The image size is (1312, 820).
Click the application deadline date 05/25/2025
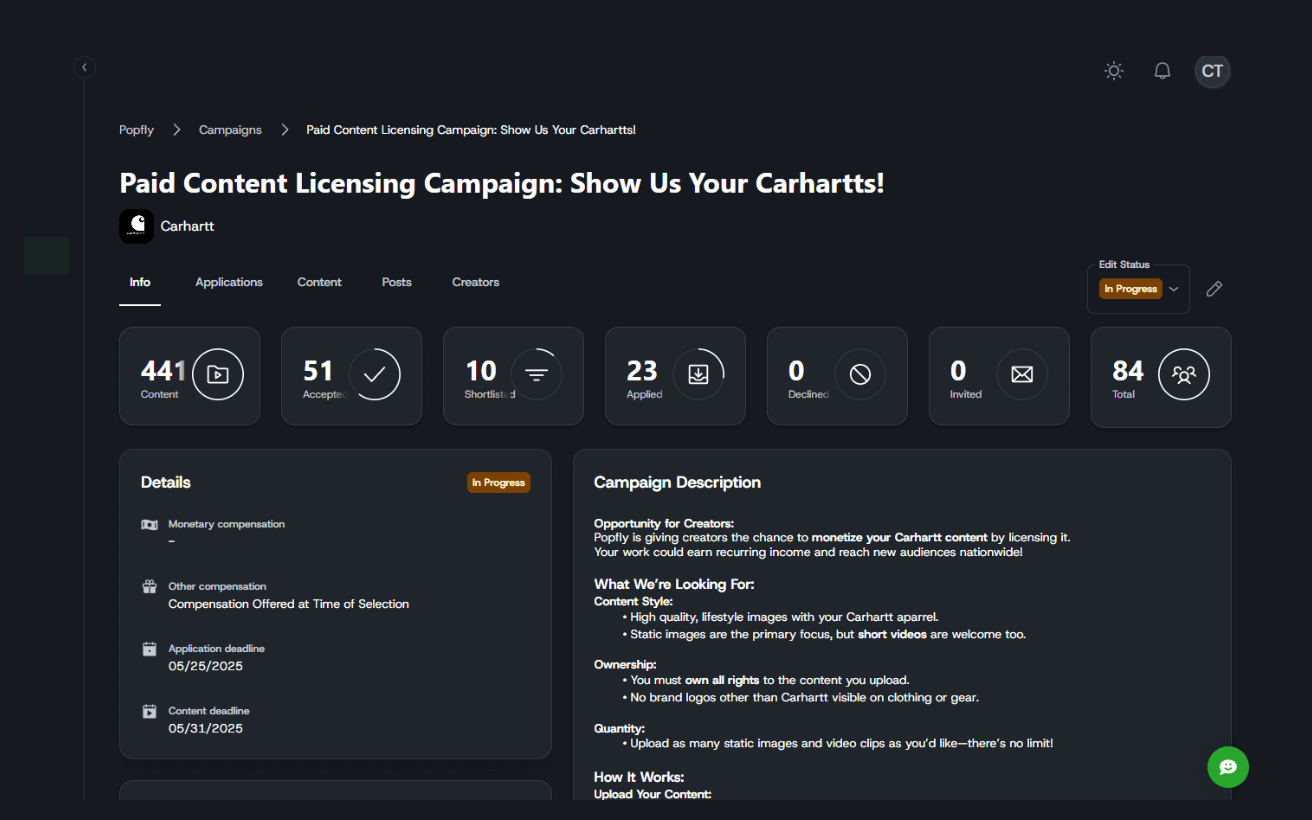[205, 666]
